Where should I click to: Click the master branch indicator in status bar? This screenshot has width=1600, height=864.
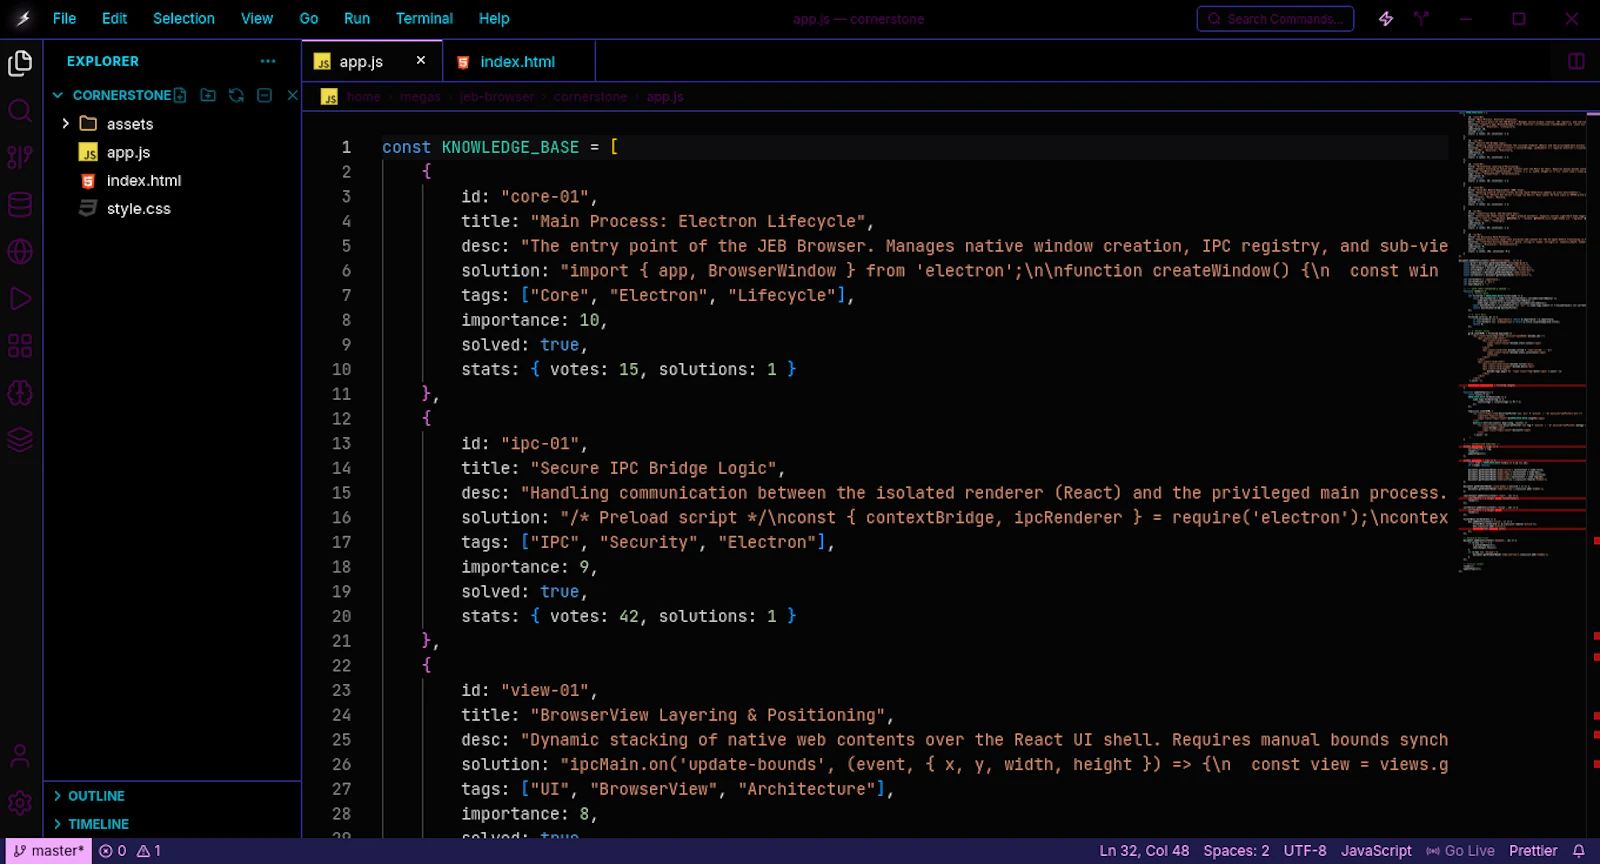tap(49, 851)
